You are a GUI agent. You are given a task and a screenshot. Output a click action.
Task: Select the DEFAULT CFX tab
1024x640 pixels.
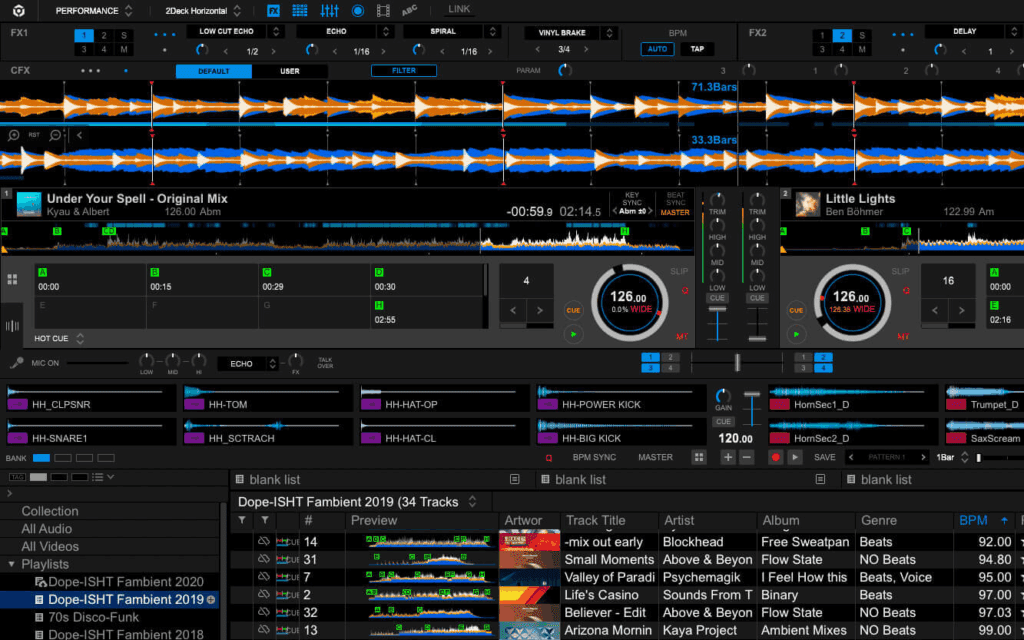coord(213,71)
